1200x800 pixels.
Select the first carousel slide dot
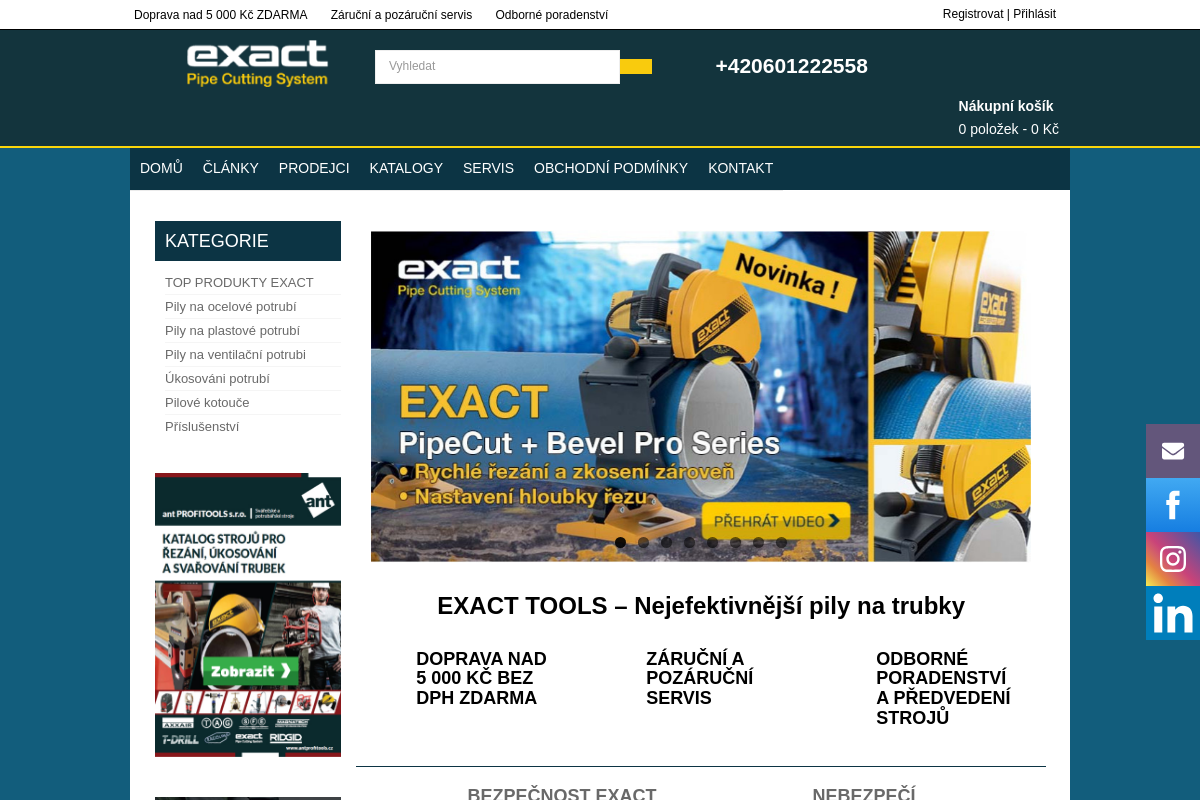coord(620,541)
